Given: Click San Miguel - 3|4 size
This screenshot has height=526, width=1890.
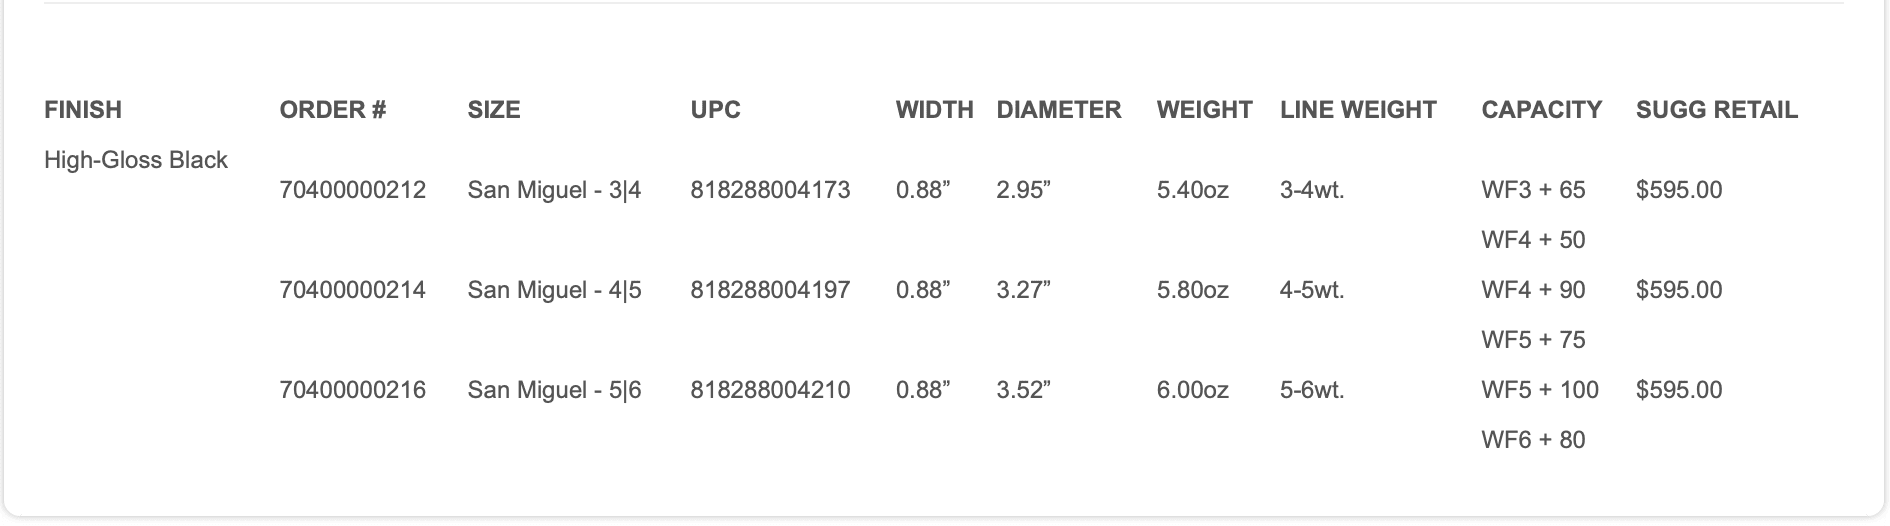Looking at the screenshot, I should pos(554,190).
